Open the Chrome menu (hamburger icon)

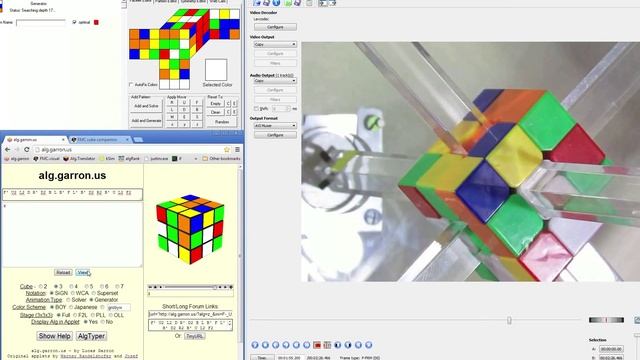click(237, 149)
